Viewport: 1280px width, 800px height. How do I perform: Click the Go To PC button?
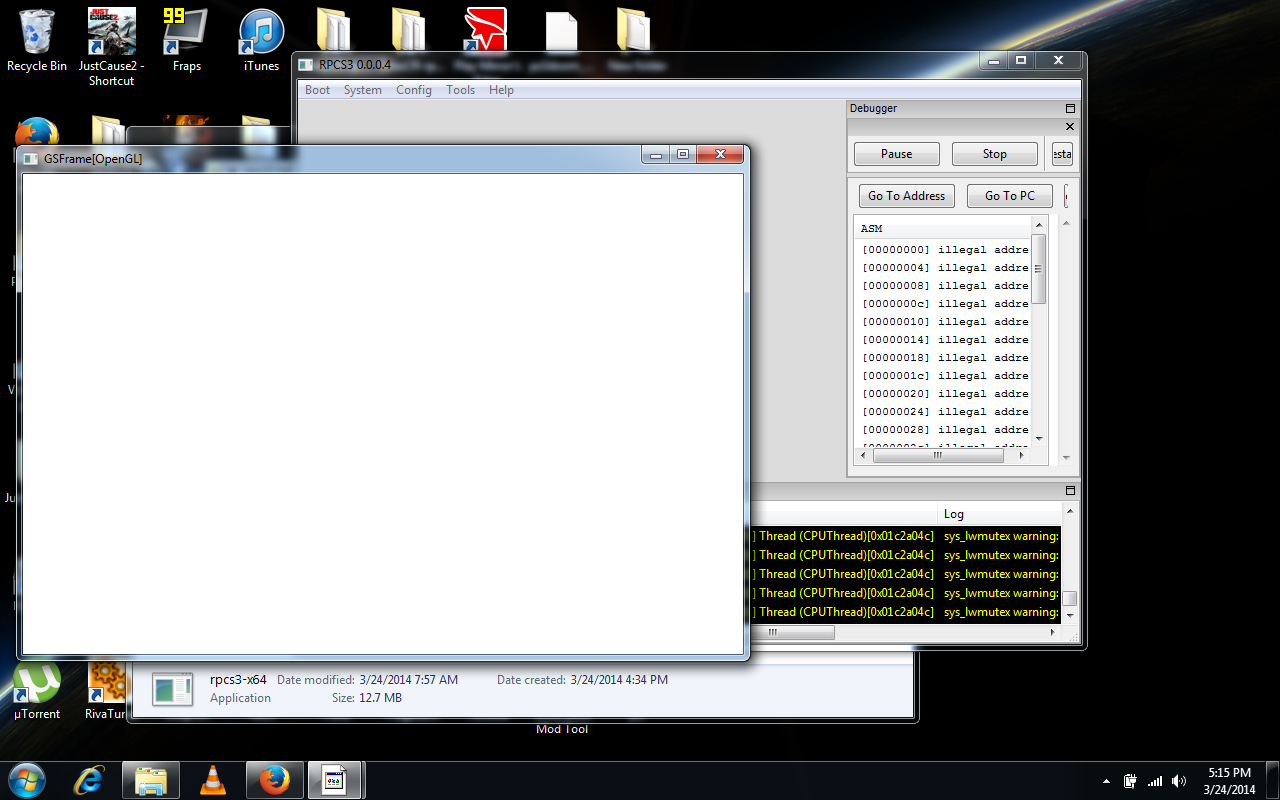pos(1009,196)
